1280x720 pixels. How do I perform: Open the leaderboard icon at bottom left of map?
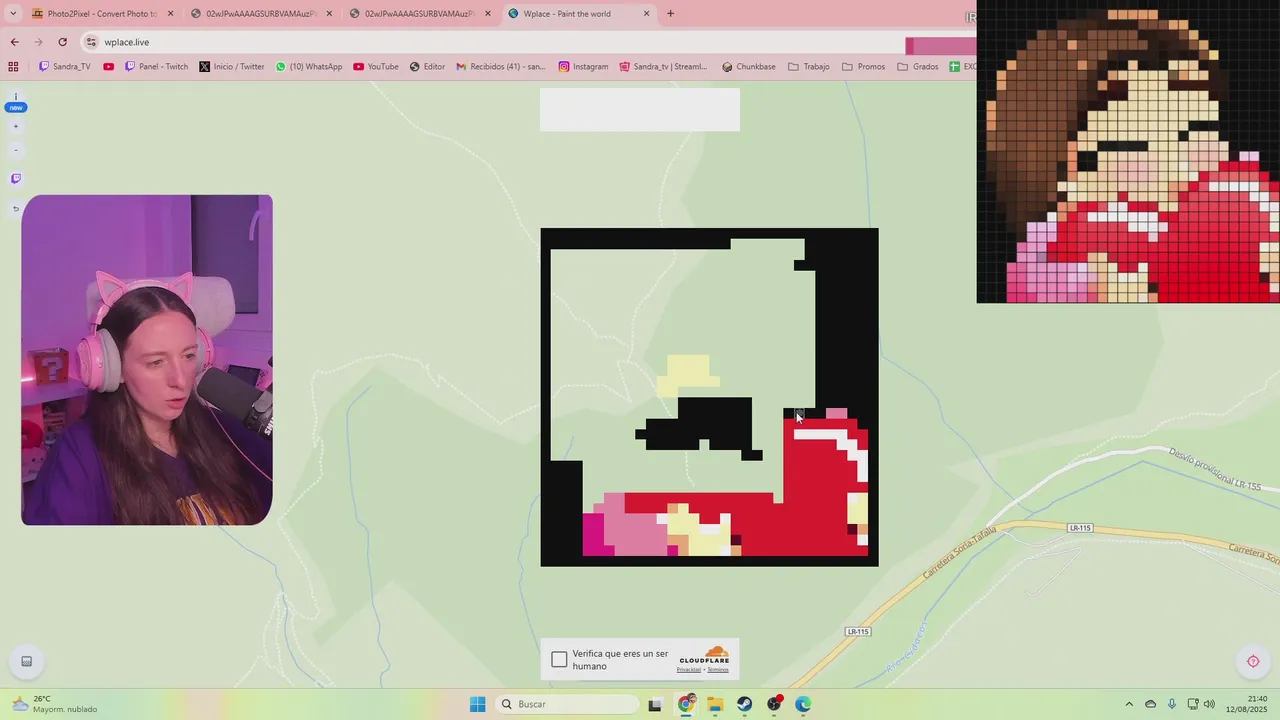click(26, 661)
